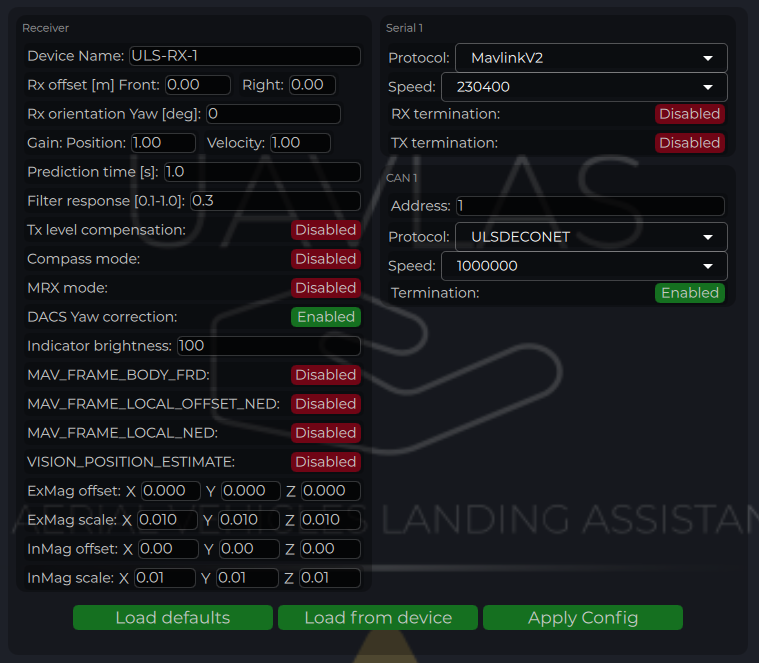Edit Indicator brightness field
This screenshot has height=663, width=759.
tap(269, 346)
